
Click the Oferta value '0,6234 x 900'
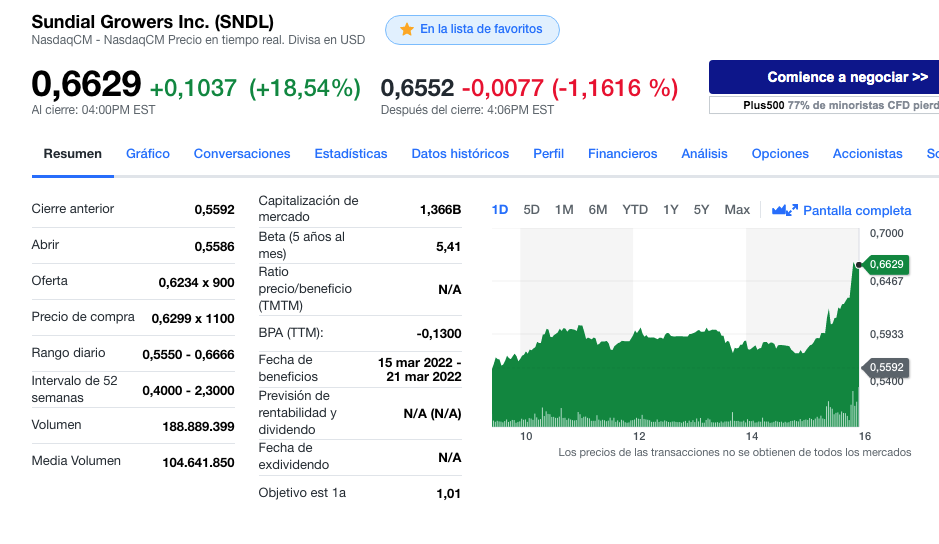pyautogui.click(x=196, y=282)
